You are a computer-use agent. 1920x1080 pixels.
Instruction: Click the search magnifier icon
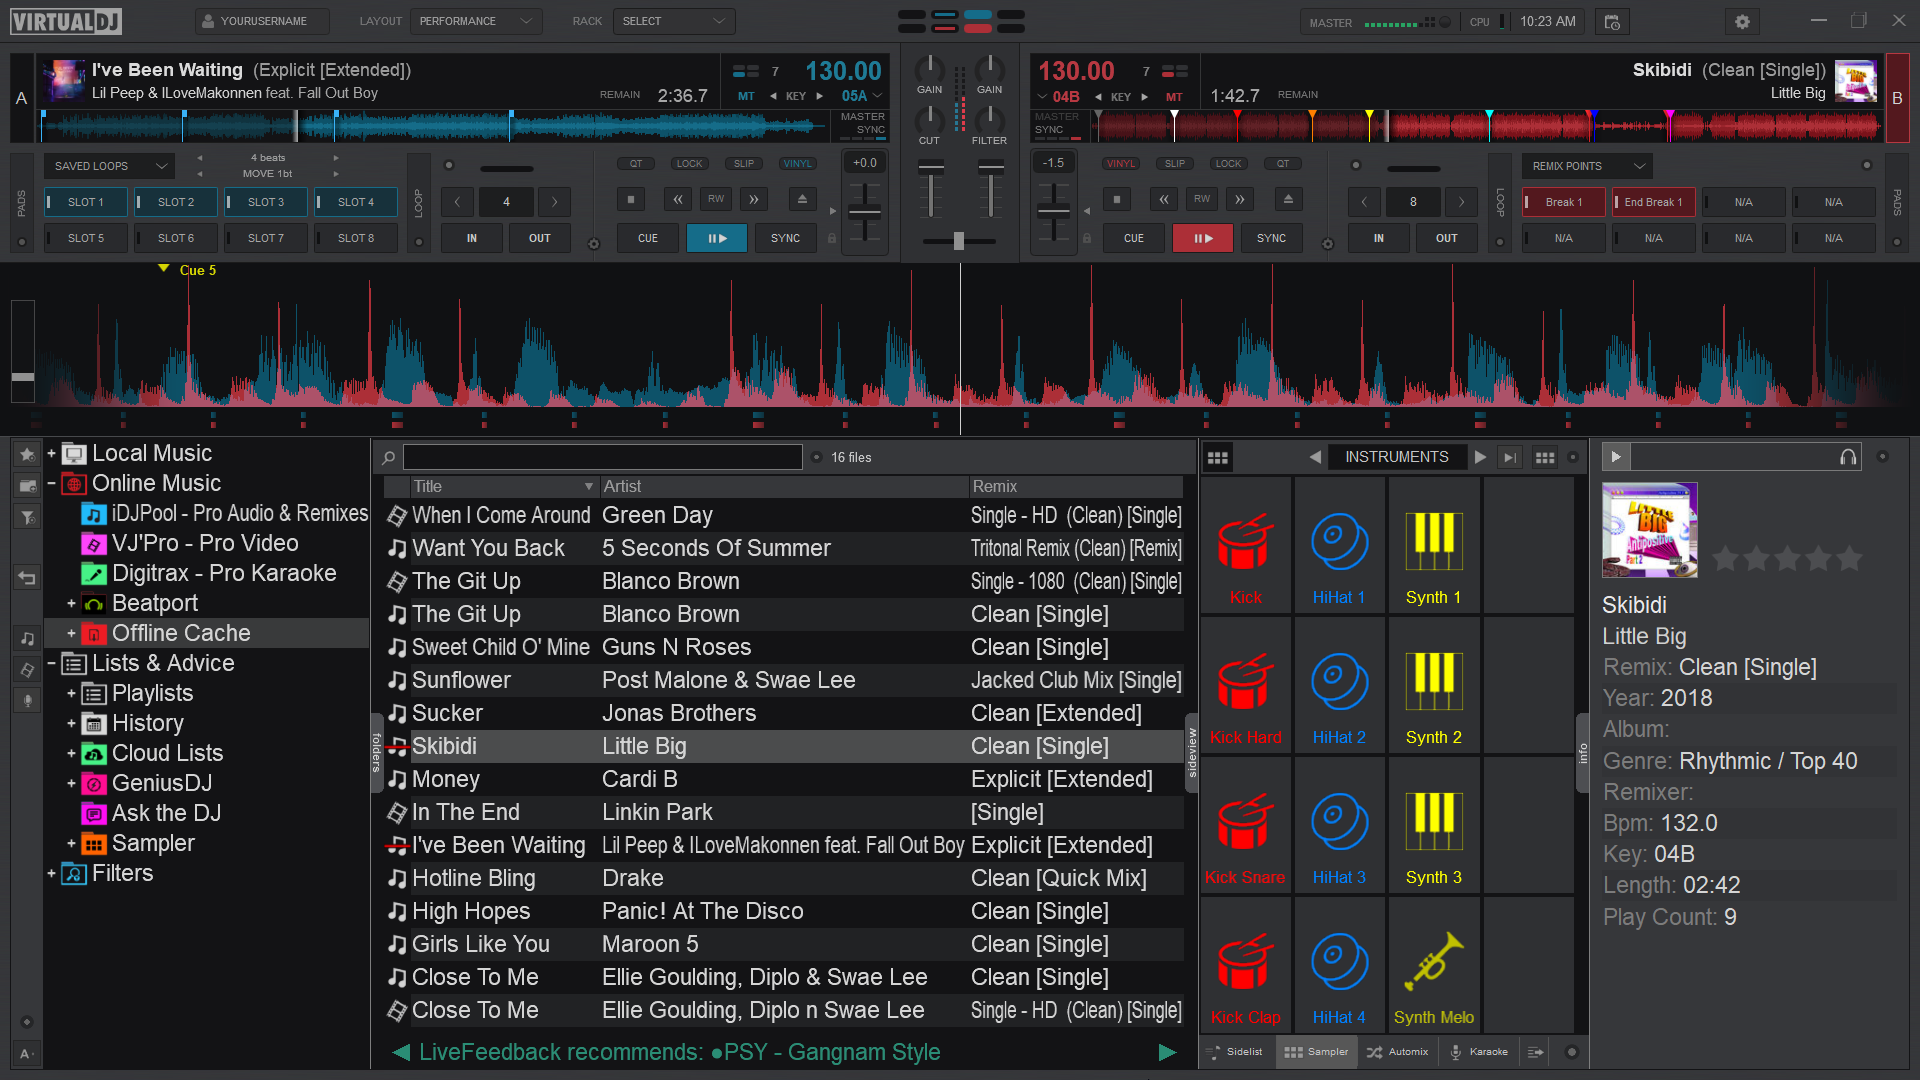tap(389, 458)
